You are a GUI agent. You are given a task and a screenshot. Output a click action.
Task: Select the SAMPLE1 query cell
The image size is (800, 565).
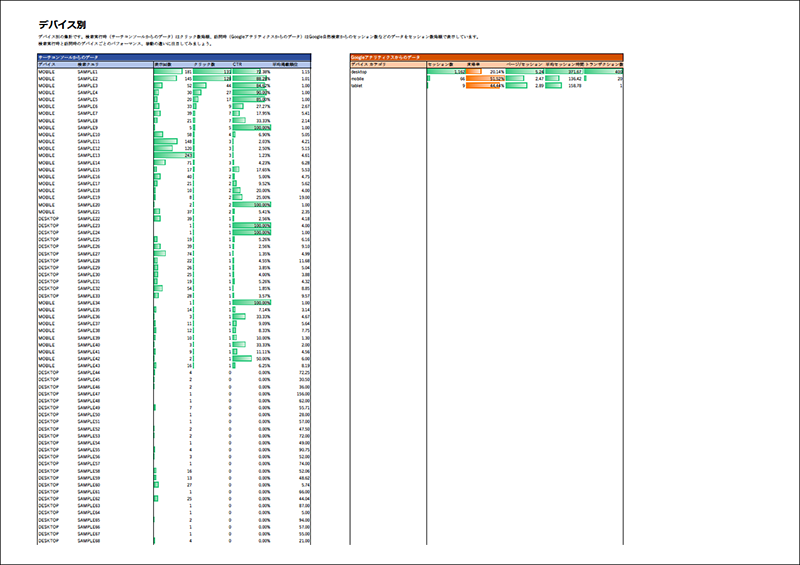[x=88, y=72]
